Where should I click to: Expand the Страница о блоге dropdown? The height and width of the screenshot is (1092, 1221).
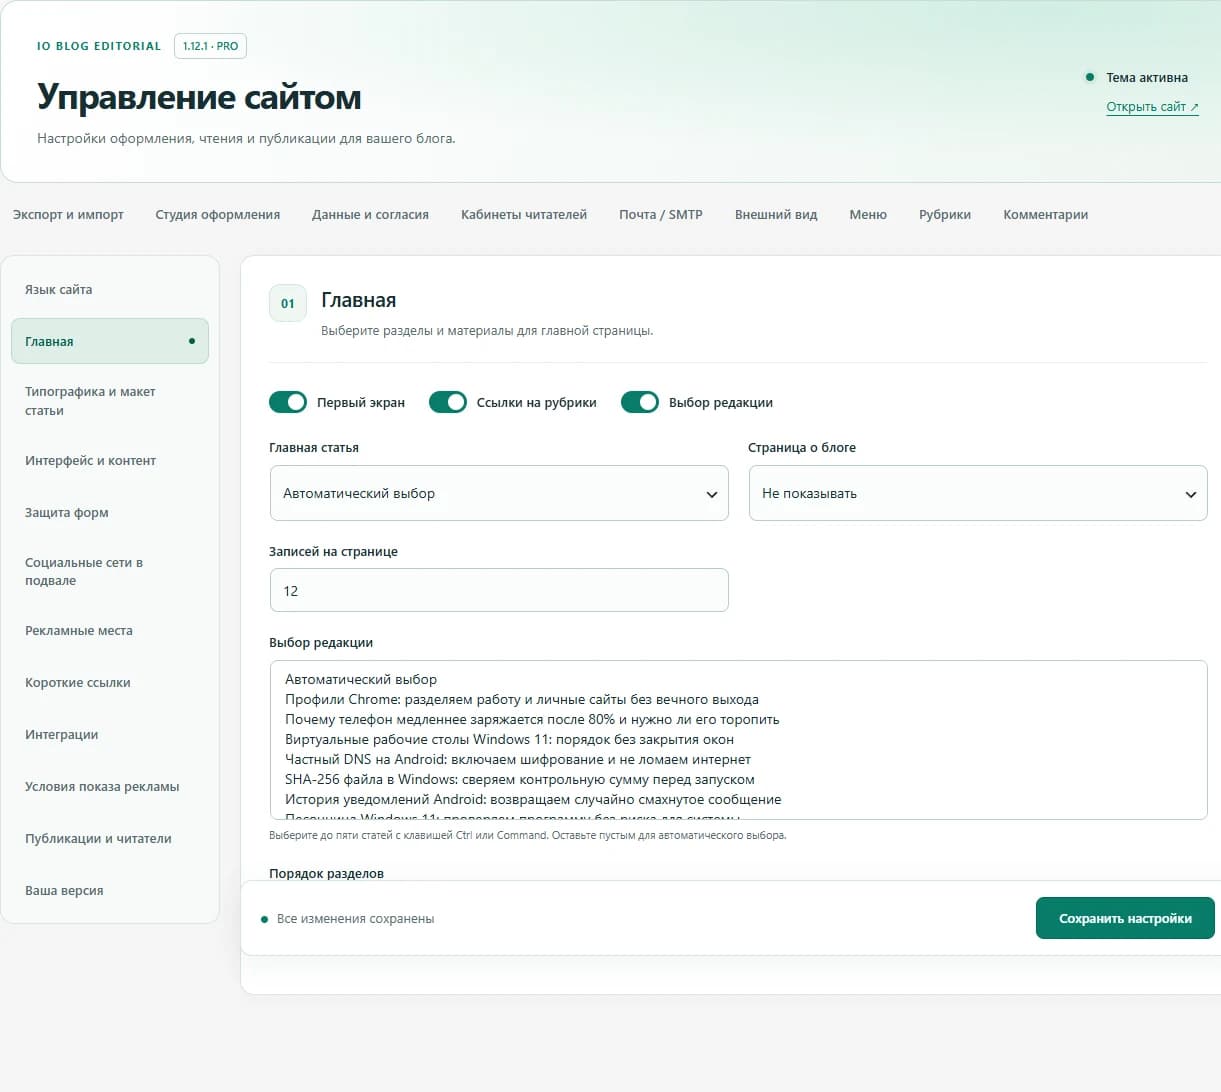[x=978, y=493]
